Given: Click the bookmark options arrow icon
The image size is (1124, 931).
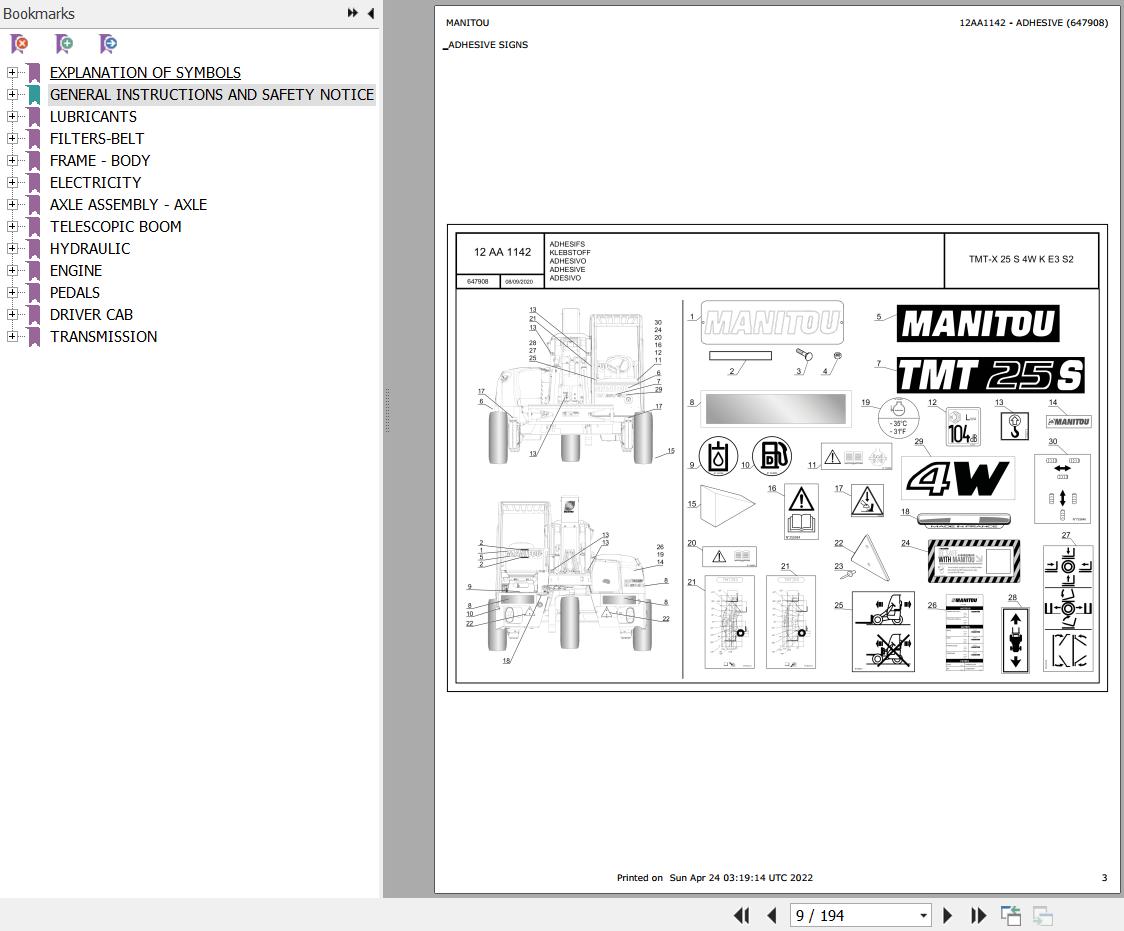Looking at the screenshot, I should coord(108,44).
